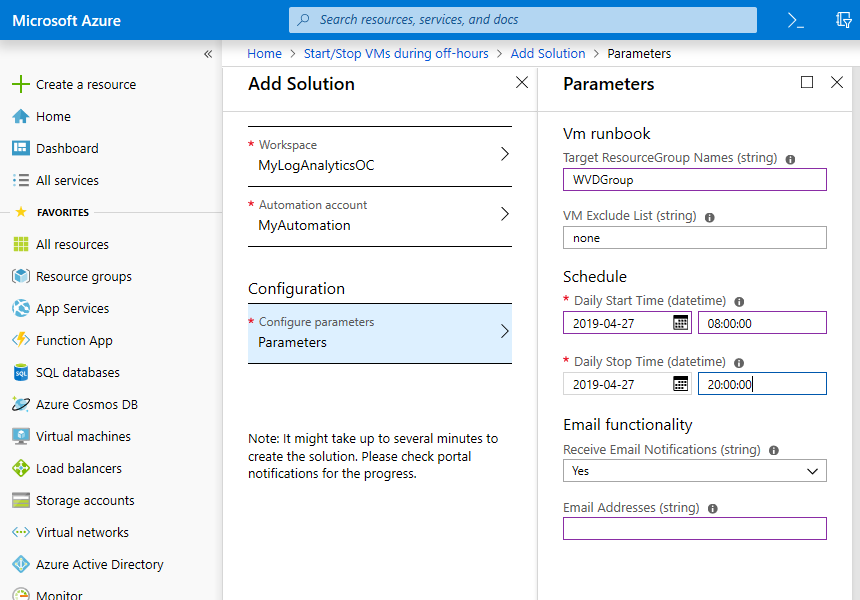The width and height of the screenshot is (860, 600).
Task: Expand the Configure parameters row
Action: point(380,333)
